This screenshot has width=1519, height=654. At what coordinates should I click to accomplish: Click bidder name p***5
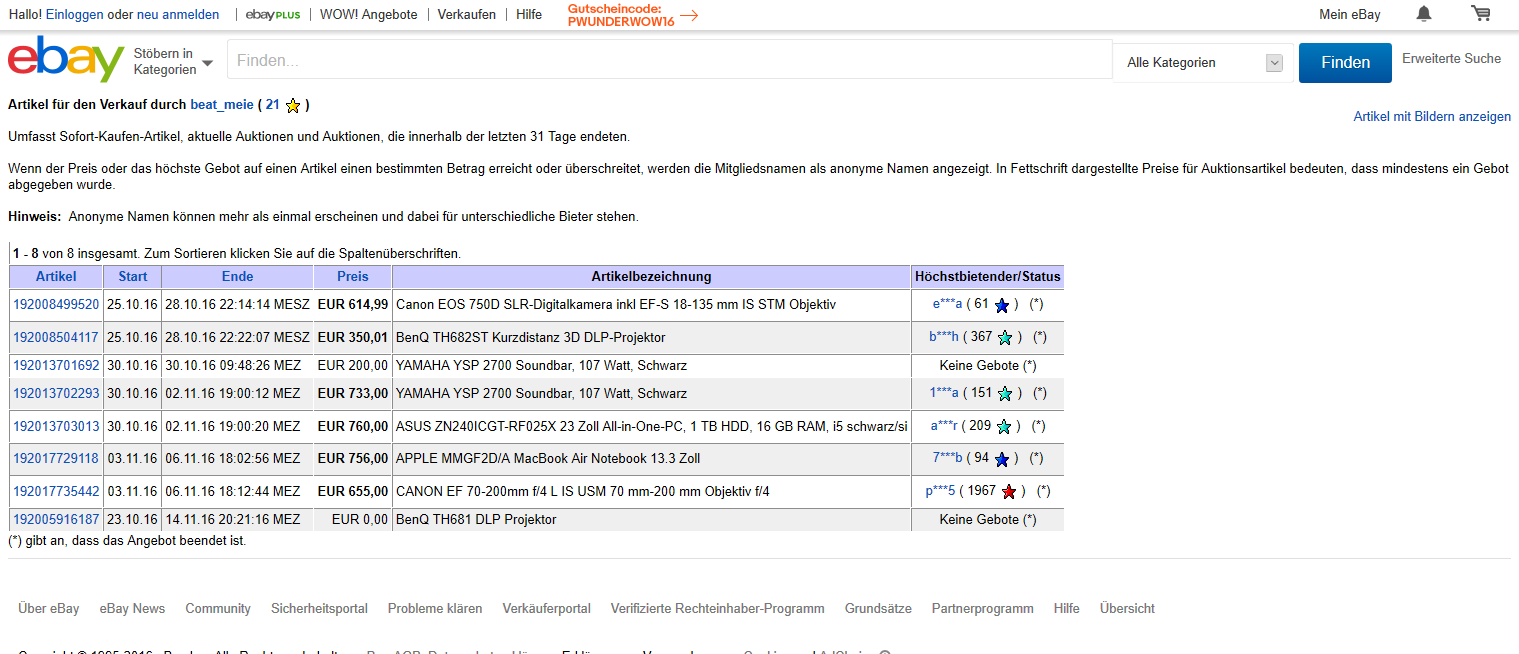pos(941,491)
